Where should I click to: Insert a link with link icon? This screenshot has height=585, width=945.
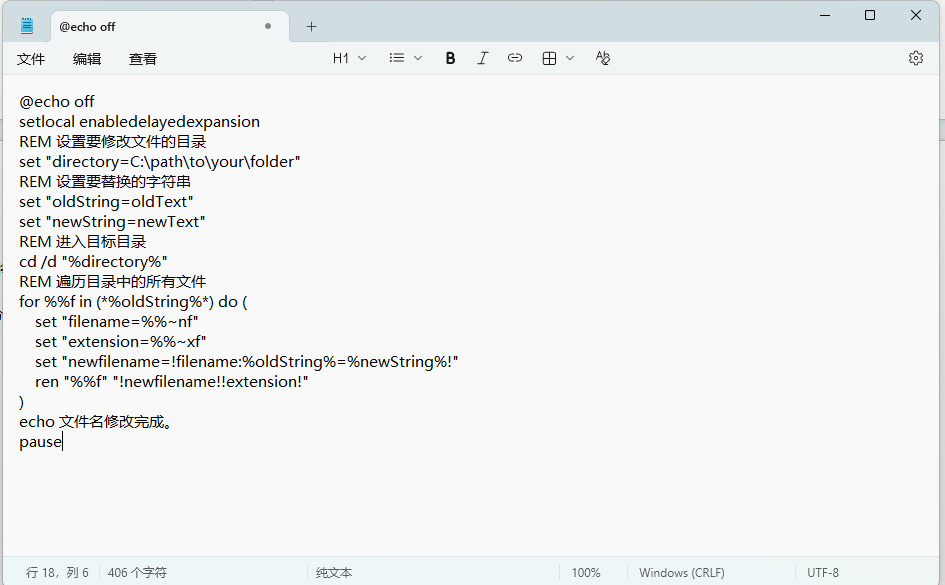(x=515, y=58)
